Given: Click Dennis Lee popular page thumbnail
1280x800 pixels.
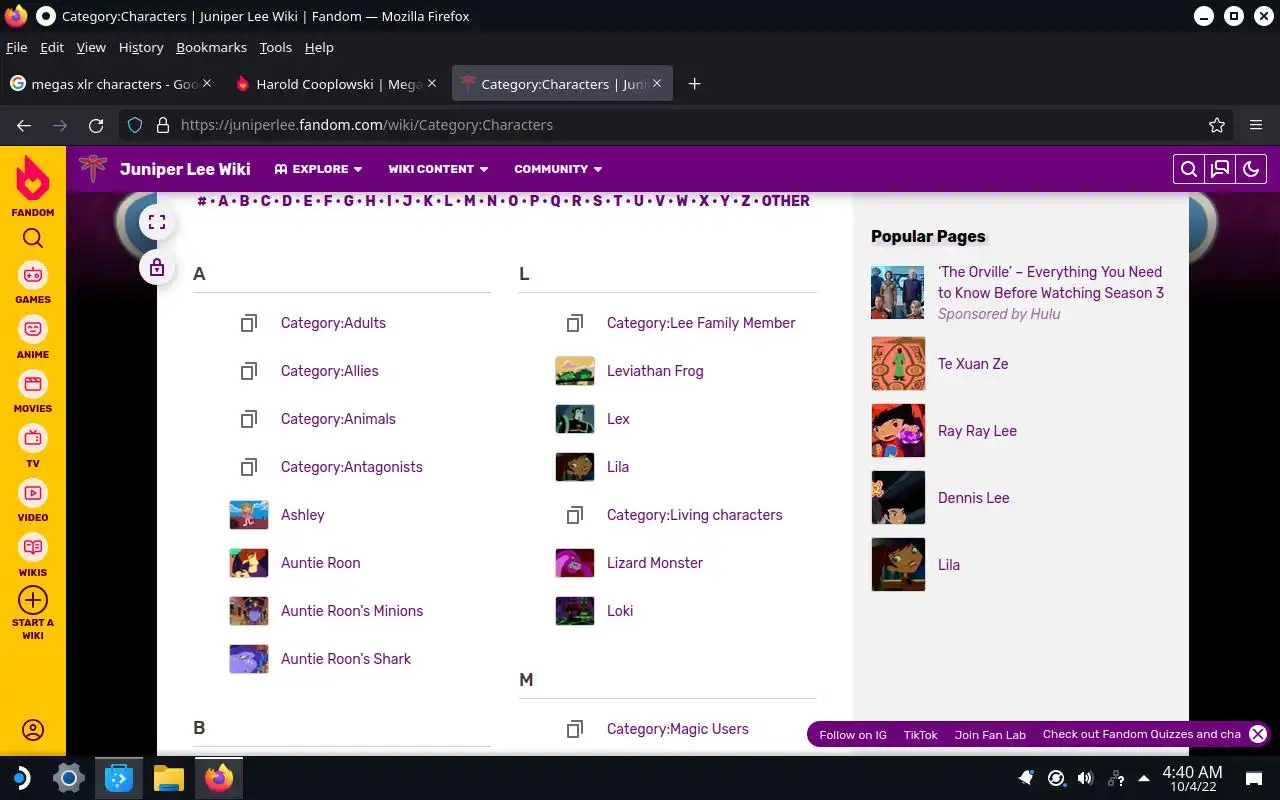Looking at the screenshot, I should pyautogui.click(x=898, y=497).
